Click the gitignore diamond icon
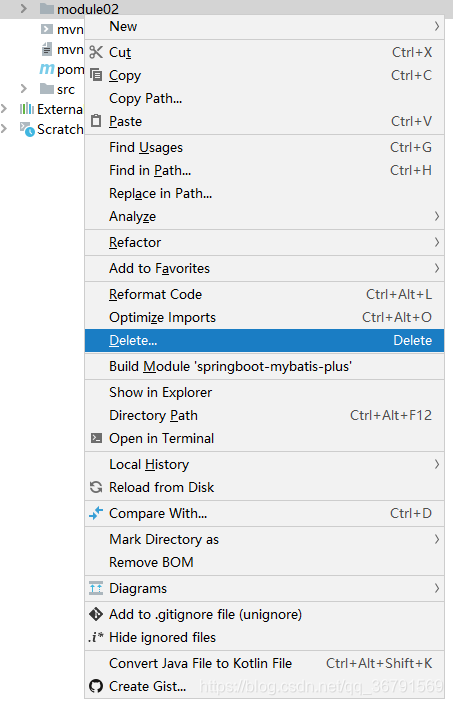Viewport: 453px width, 705px height. [x=96, y=614]
